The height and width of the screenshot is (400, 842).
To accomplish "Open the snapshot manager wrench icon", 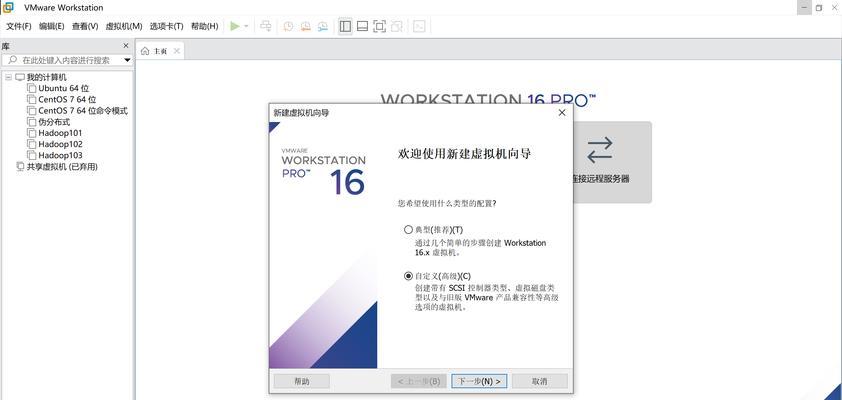I will tap(323, 26).
